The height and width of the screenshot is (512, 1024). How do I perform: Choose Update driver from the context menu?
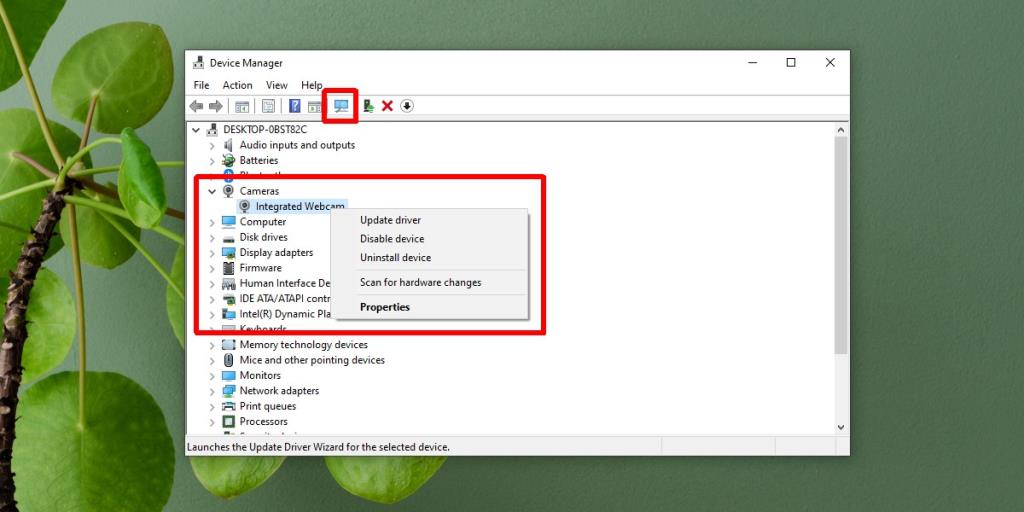point(430,220)
